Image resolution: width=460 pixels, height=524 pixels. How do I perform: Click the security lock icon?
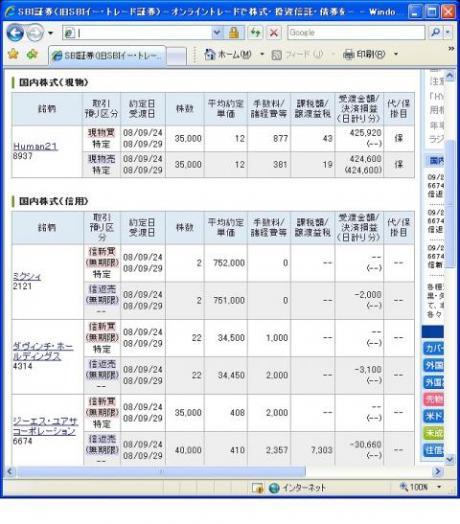234,33
